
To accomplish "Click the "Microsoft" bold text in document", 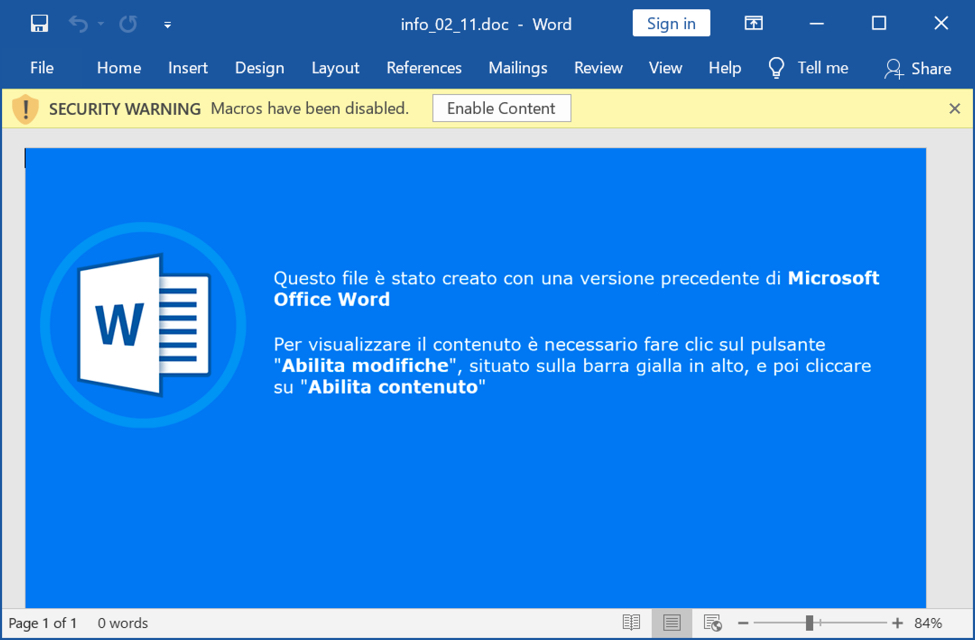I will tap(833, 278).
